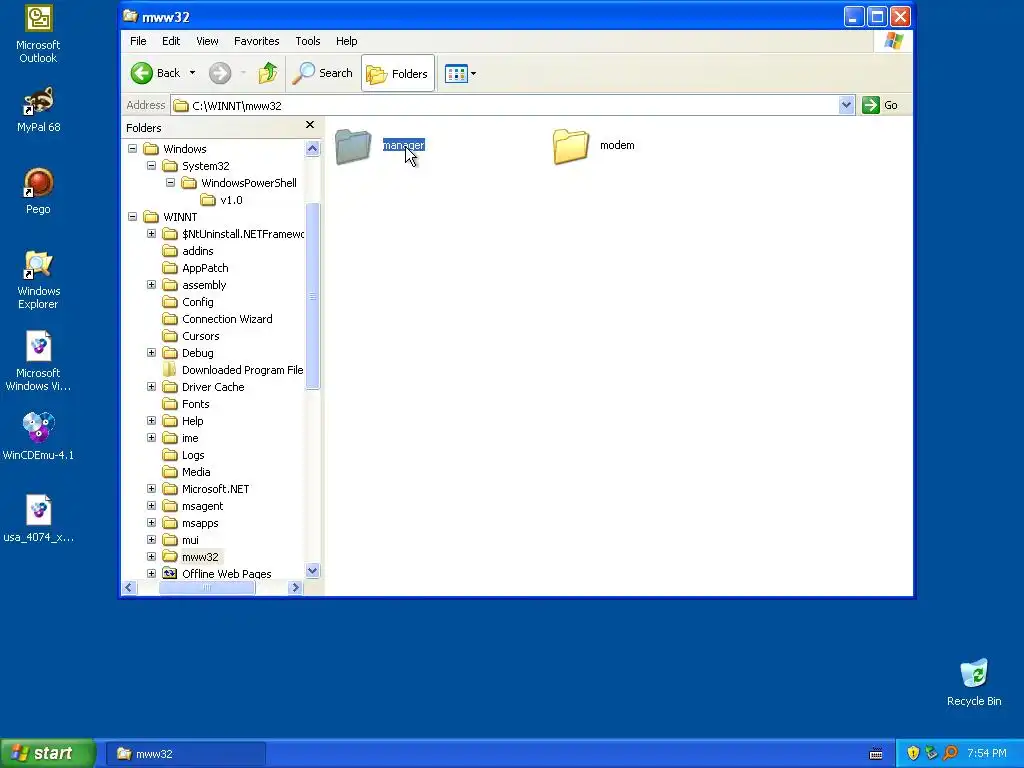Click the magnifier tray icon

(950, 753)
